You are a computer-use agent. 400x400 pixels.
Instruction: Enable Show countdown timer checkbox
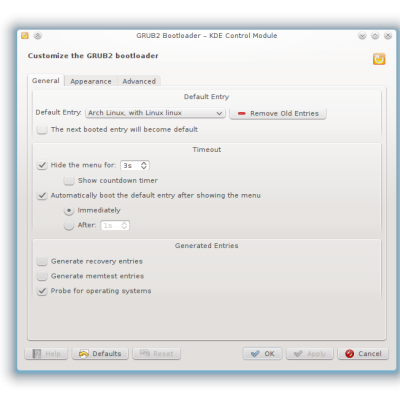69,180
